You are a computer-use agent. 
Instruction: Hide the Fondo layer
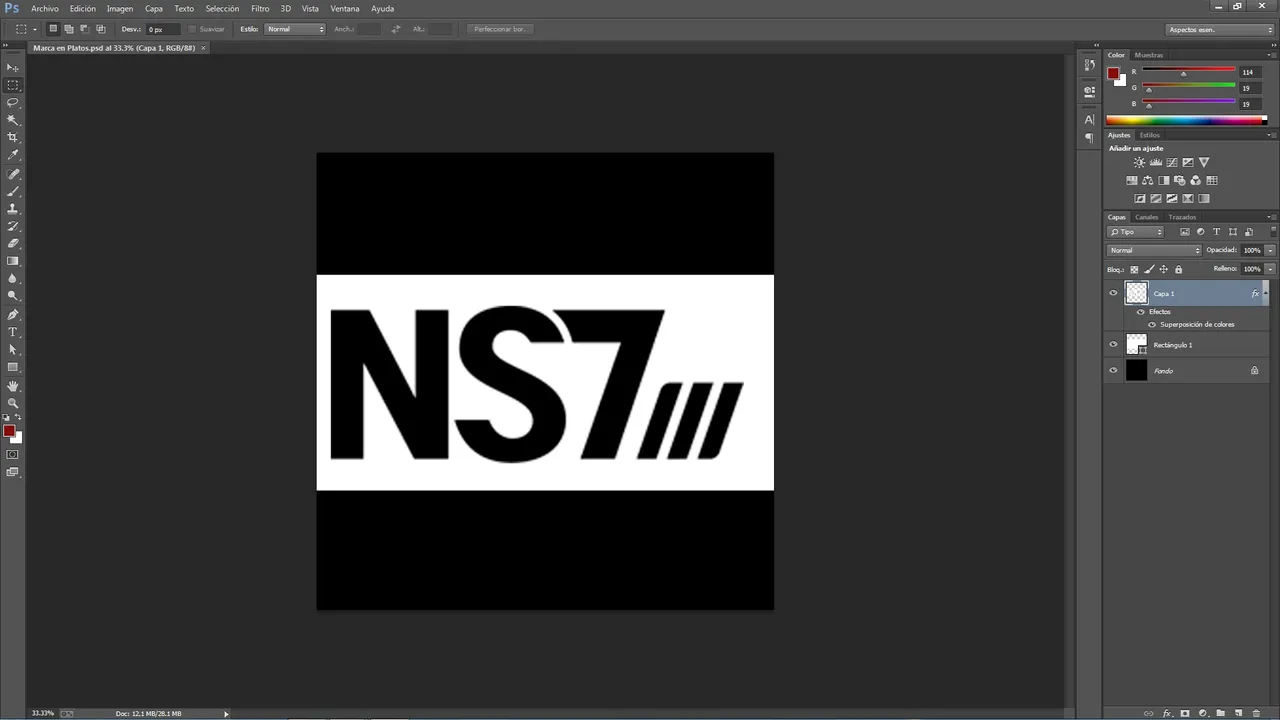(1113, 370)
